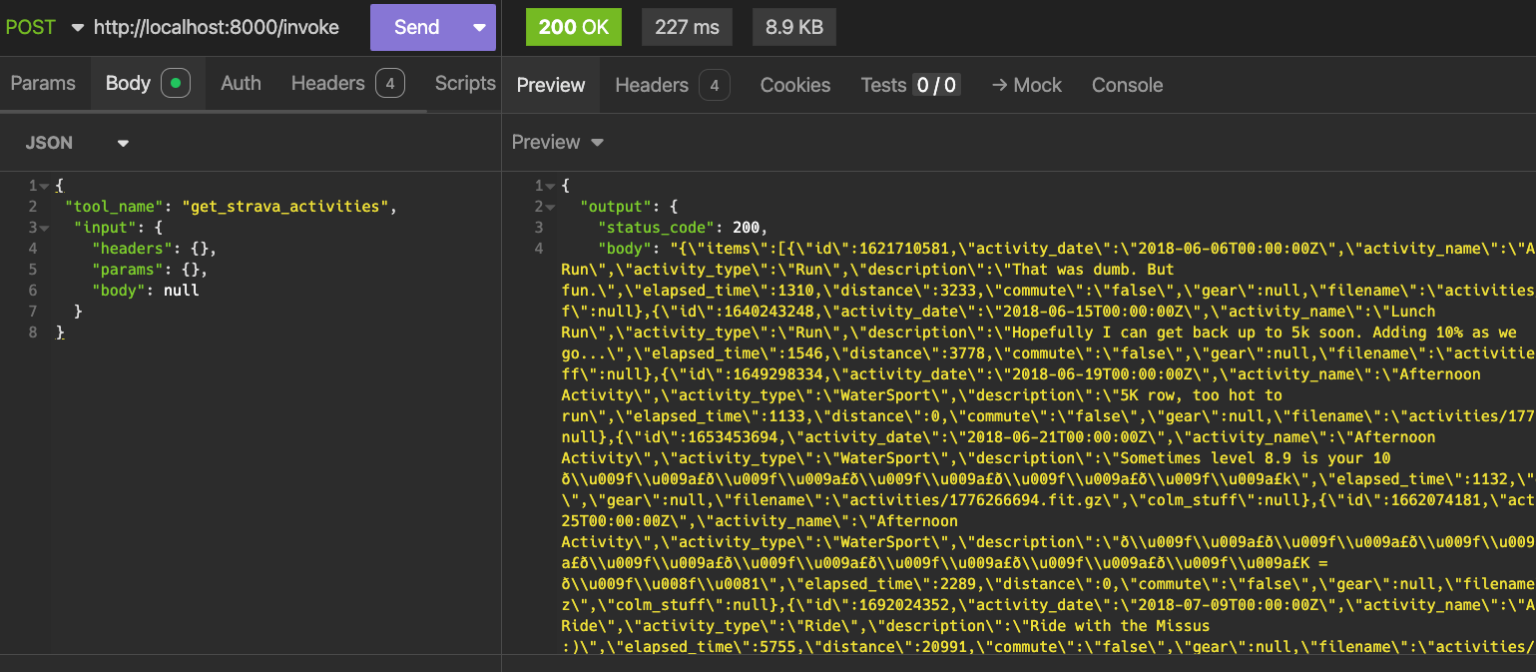View response Headers tab

650,85
